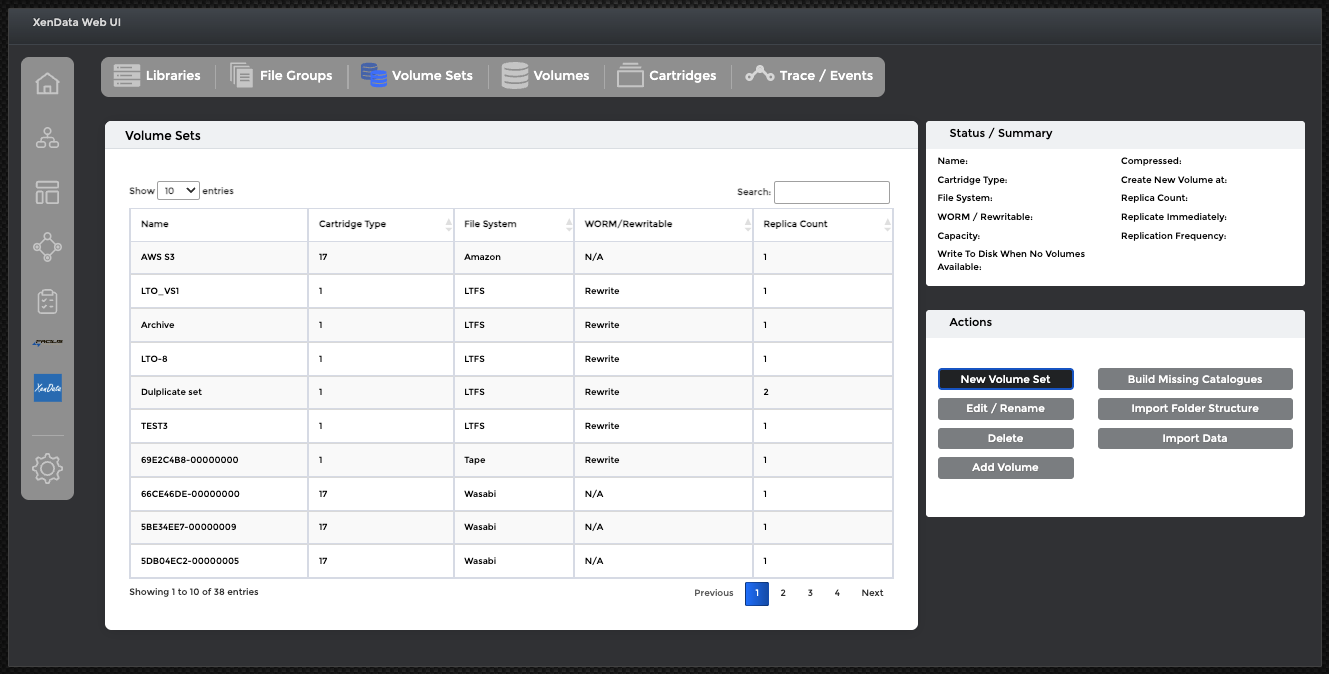Viewport: 1329px width, 674px height.
Task: Open the Show entries count dropdown
Action: tap(179, 191)
